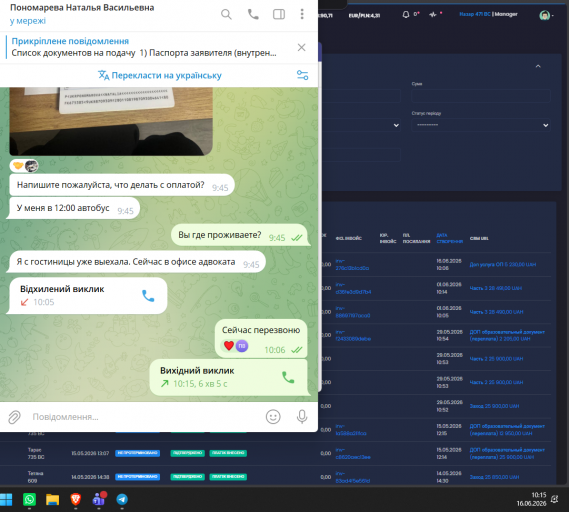
Task: Open CRM link in the 01.06.2026 10:05 row
Action: tap(496, 312)
